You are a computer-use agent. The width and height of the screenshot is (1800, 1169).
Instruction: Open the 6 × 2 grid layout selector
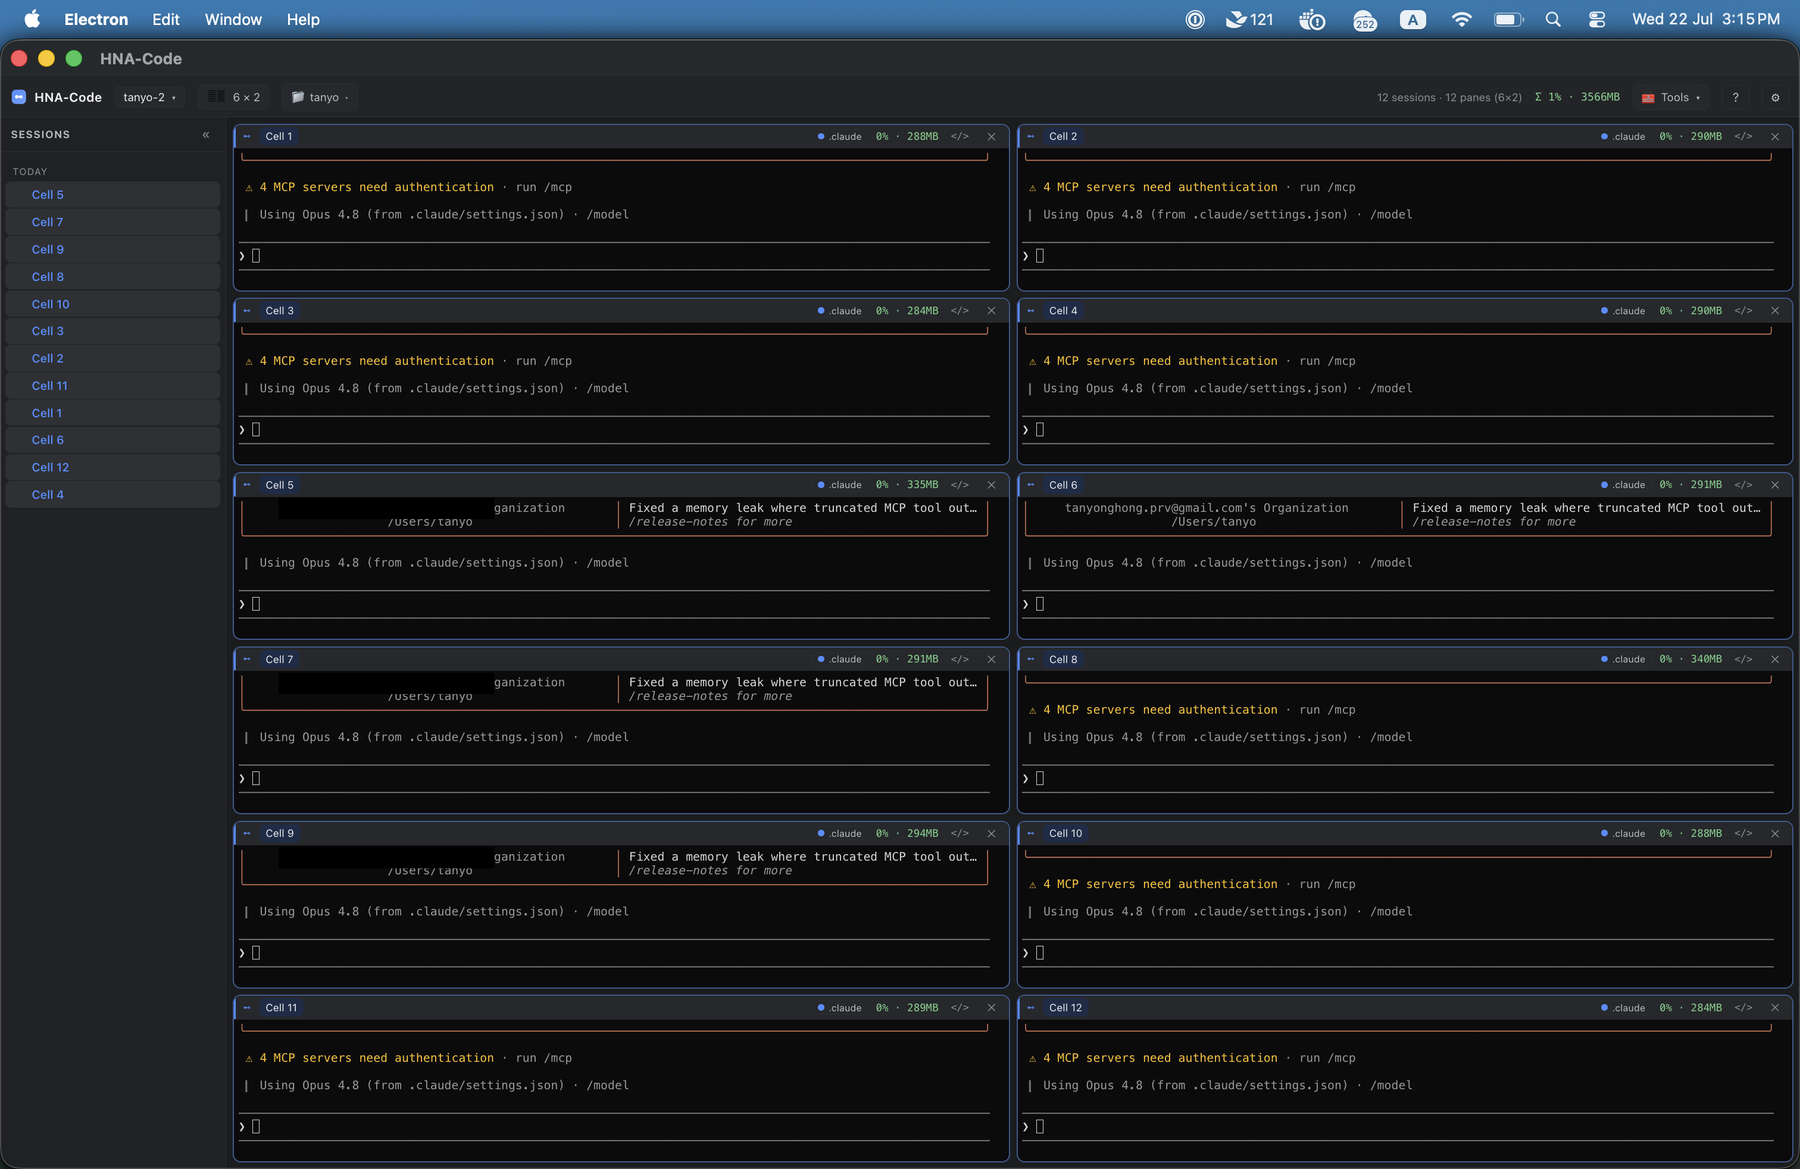235,98
